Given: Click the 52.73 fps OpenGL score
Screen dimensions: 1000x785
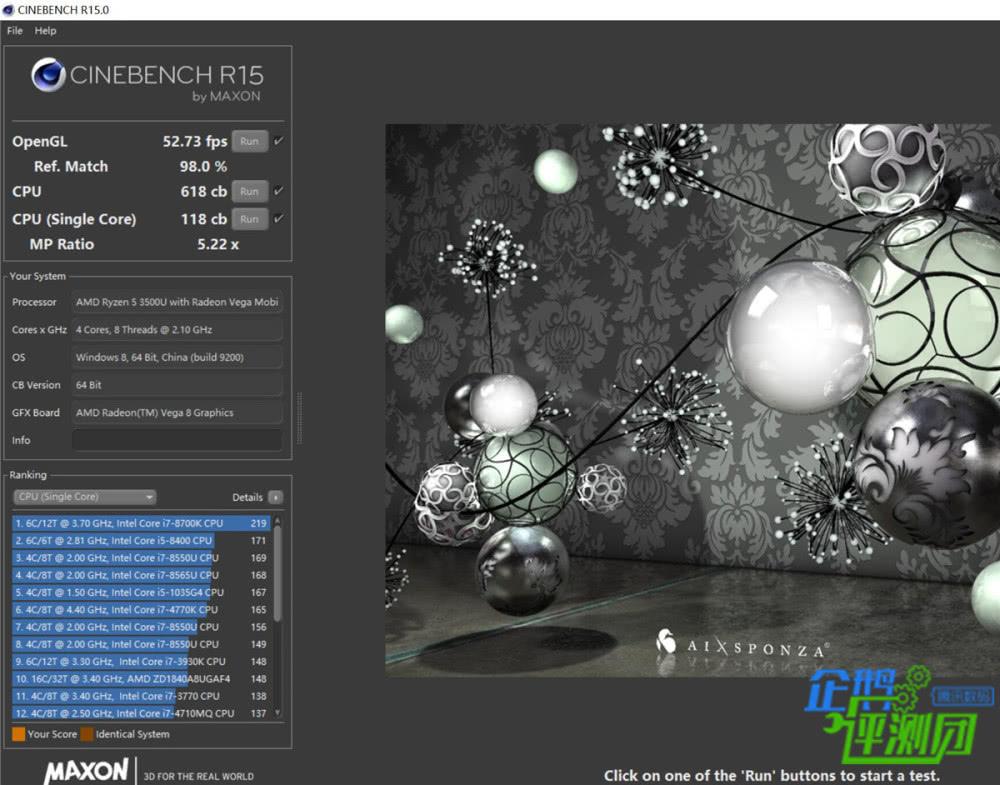Looking at the screenshot, I should pos(195,141).
